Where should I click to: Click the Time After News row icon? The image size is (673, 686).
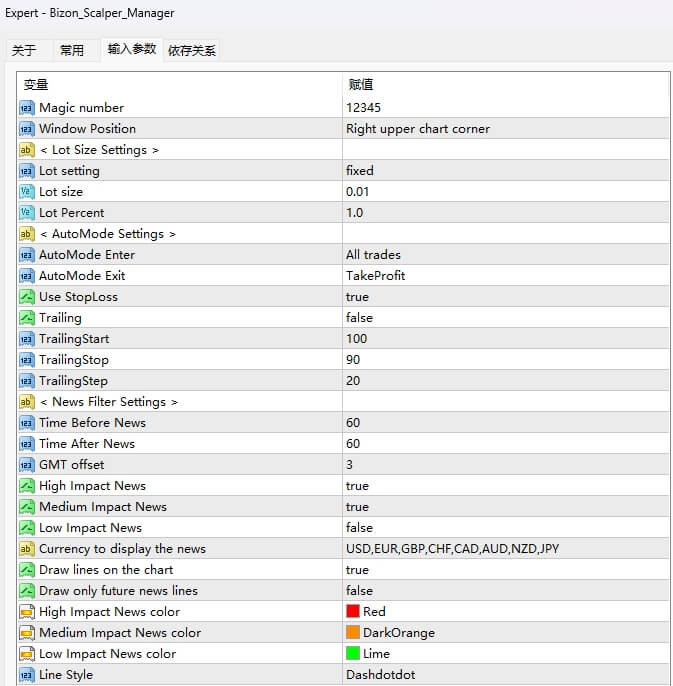click(x=27, y=444)
